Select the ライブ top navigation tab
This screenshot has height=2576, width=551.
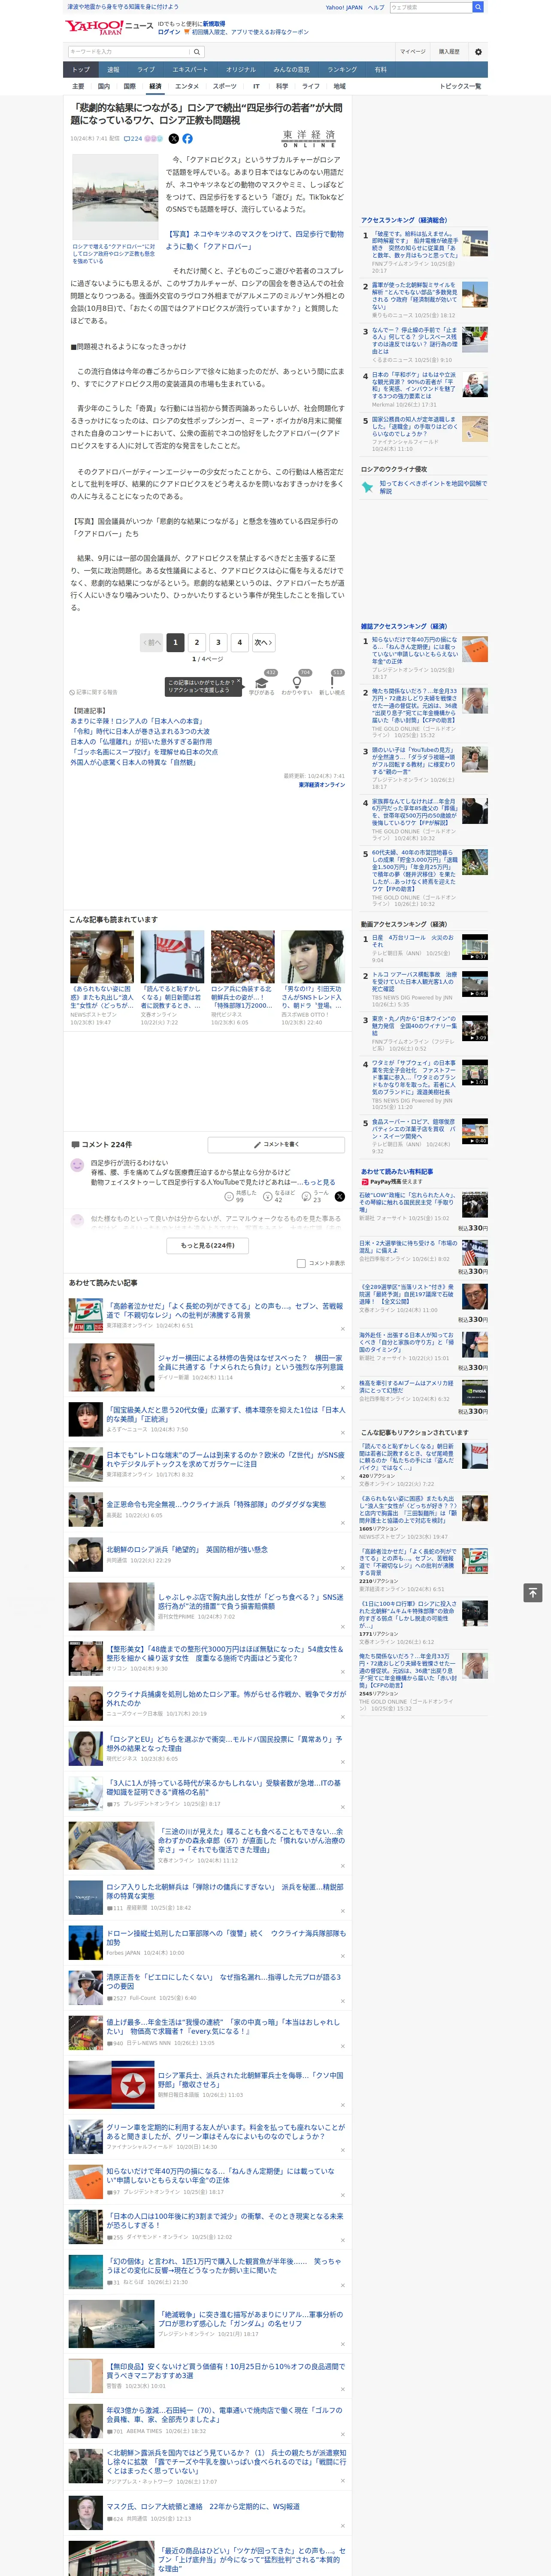[146, 69]
